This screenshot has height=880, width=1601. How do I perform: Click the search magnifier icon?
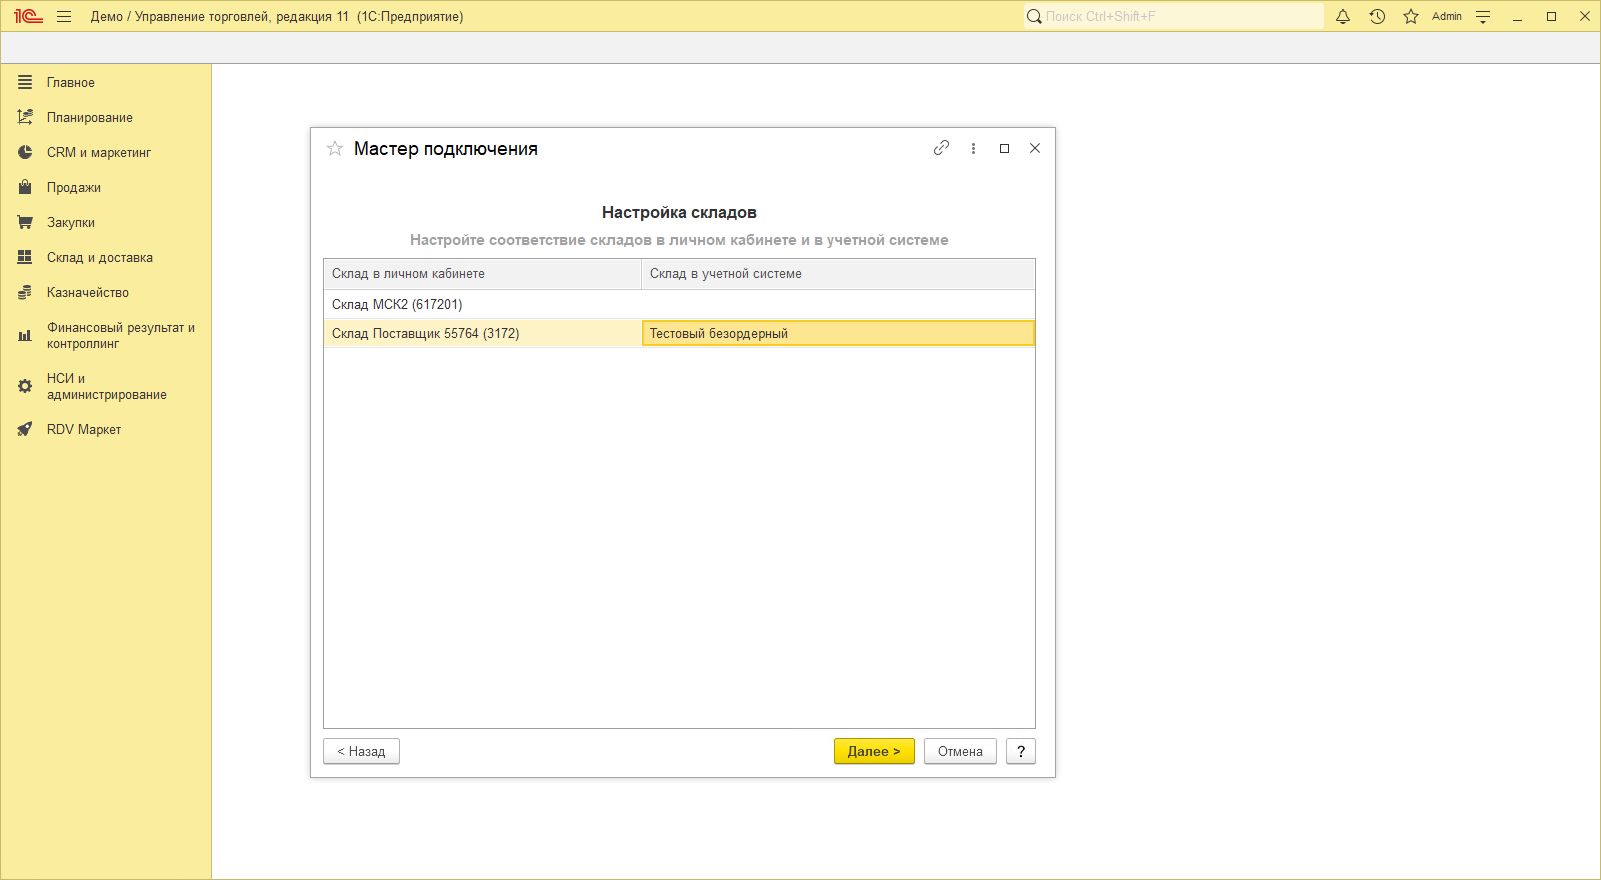click(x=1034, y=16)
